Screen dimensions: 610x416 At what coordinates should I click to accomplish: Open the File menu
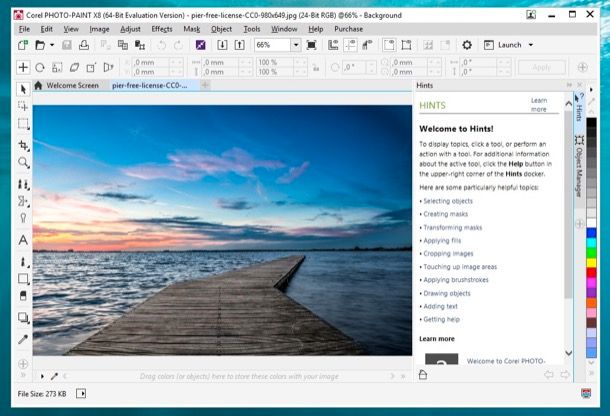tap(24, 29)
